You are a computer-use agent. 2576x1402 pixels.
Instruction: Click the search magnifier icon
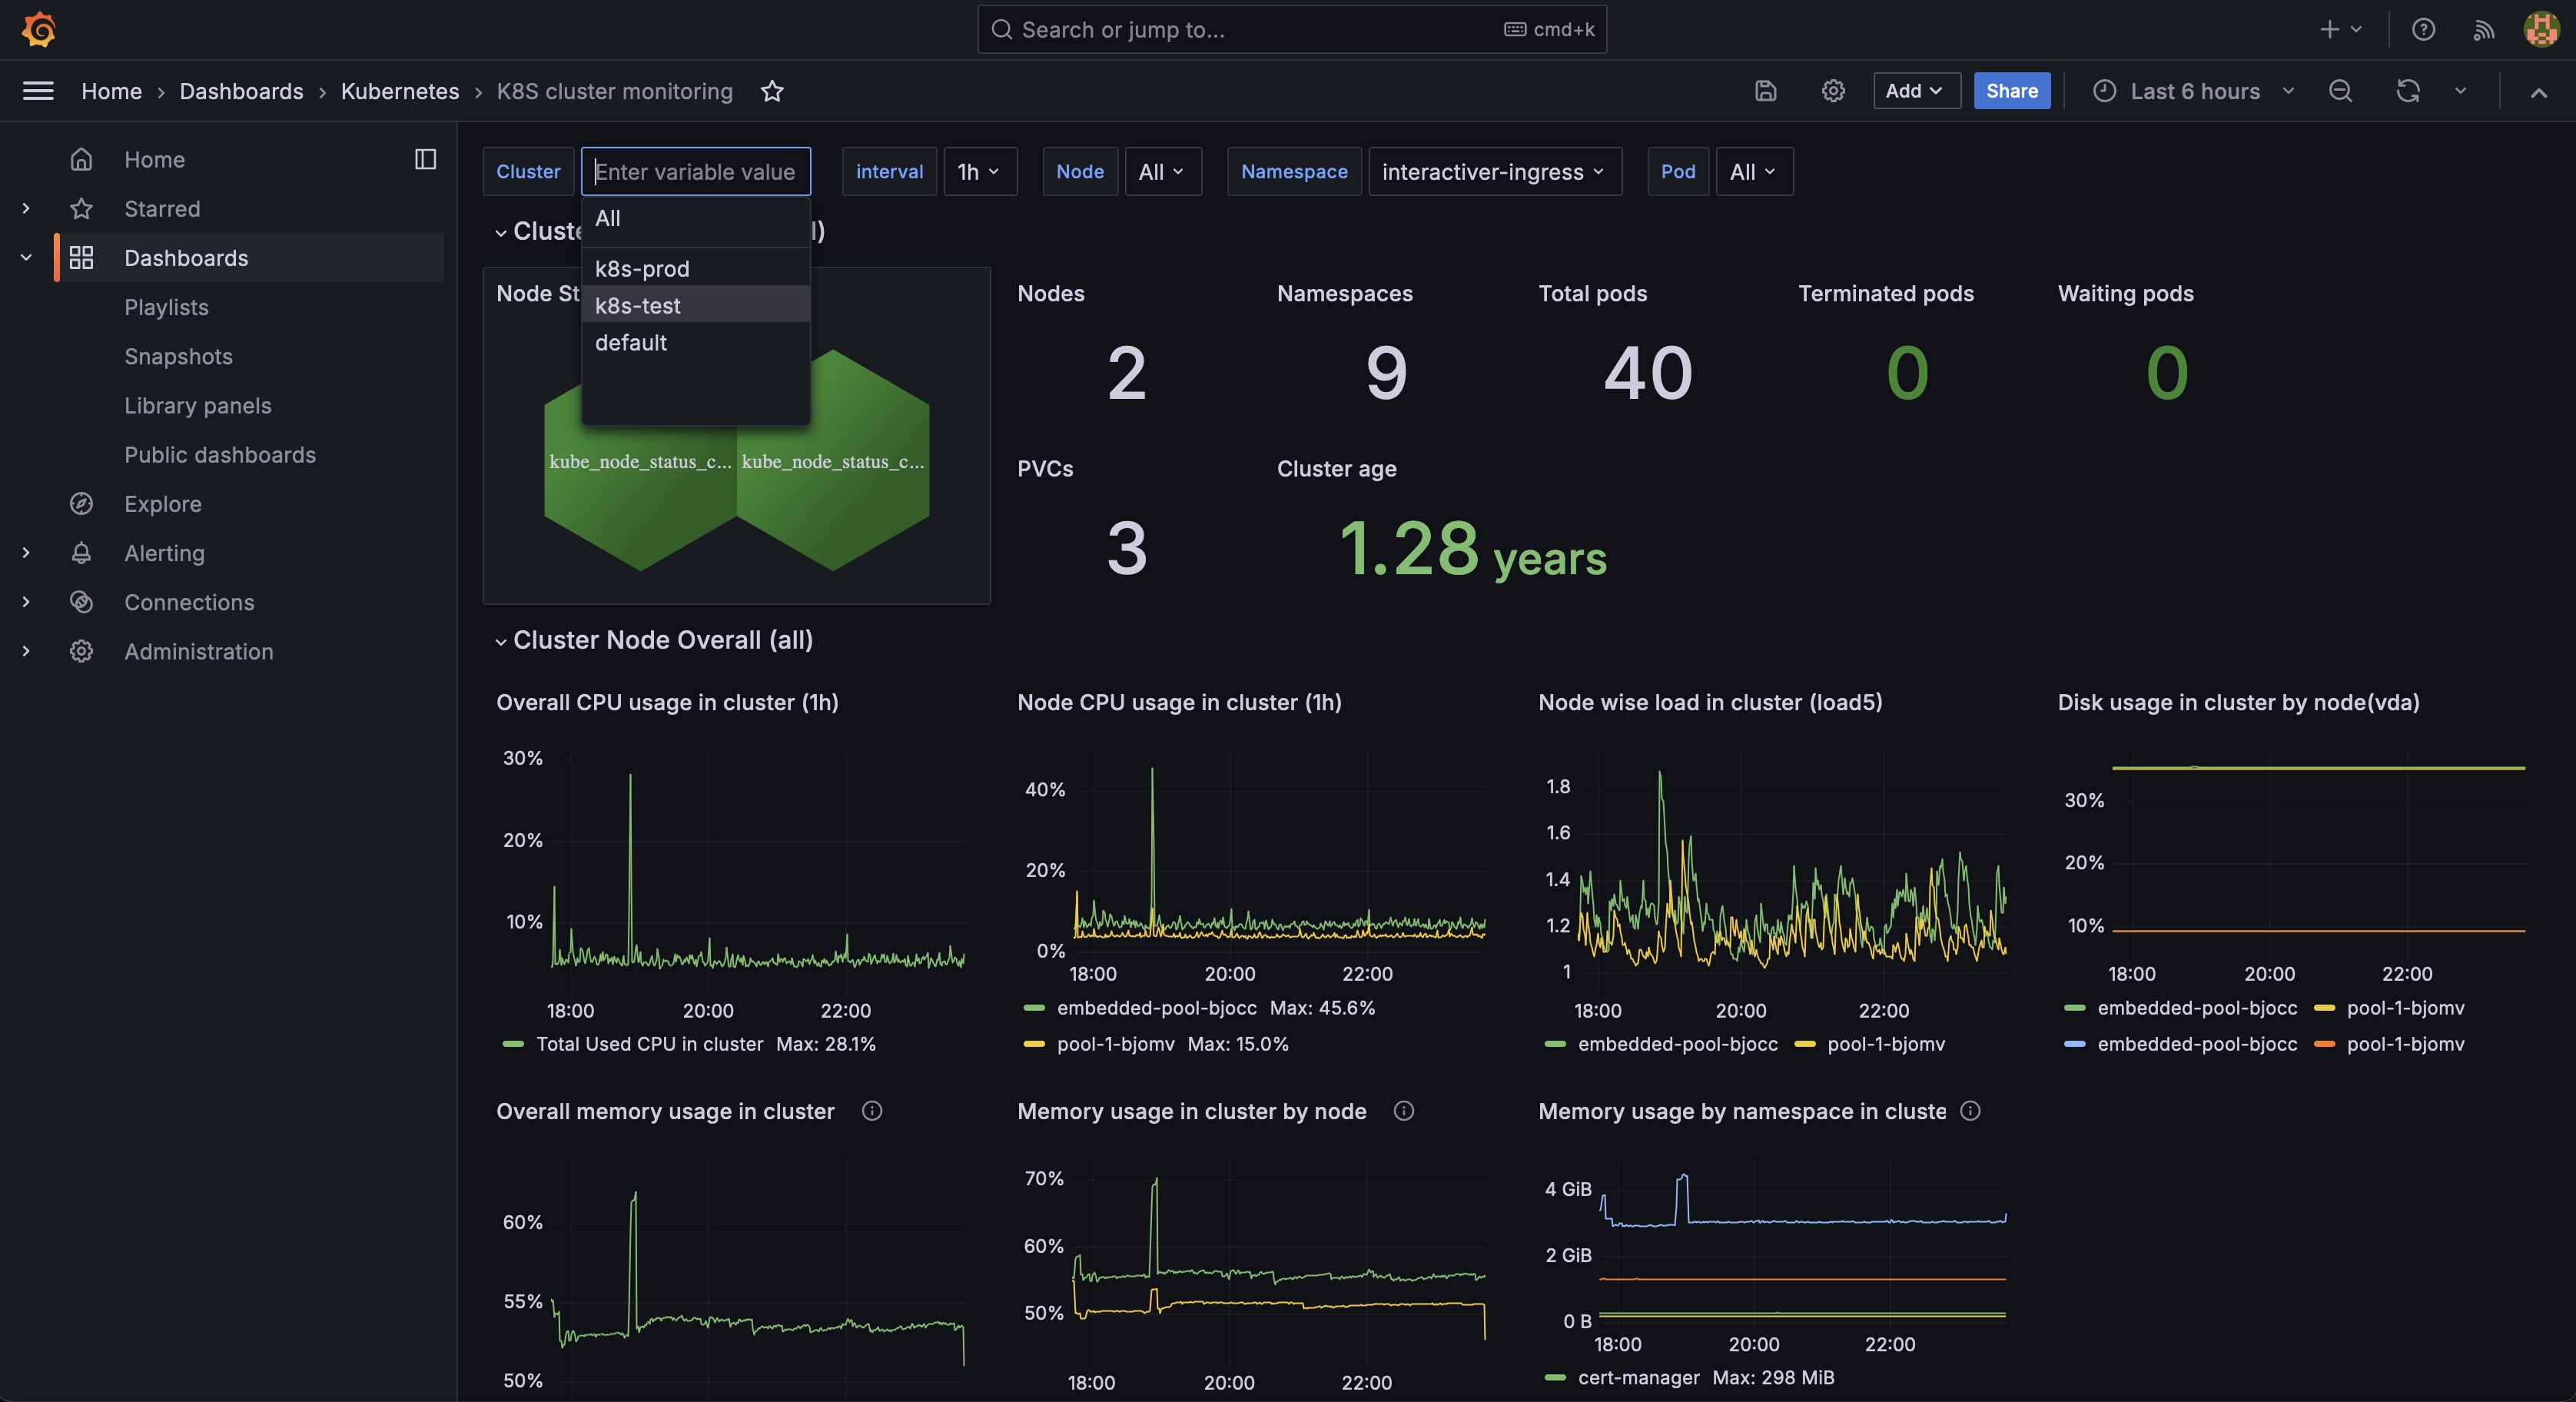click(x=1001, y=29)
